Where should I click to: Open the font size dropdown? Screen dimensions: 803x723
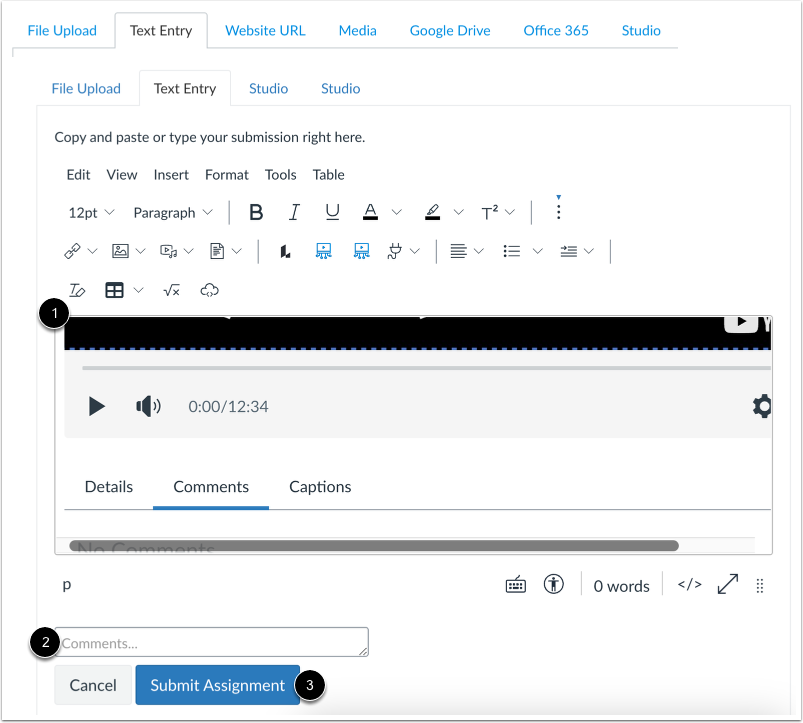pyautogui.click(x=90, y=212)
